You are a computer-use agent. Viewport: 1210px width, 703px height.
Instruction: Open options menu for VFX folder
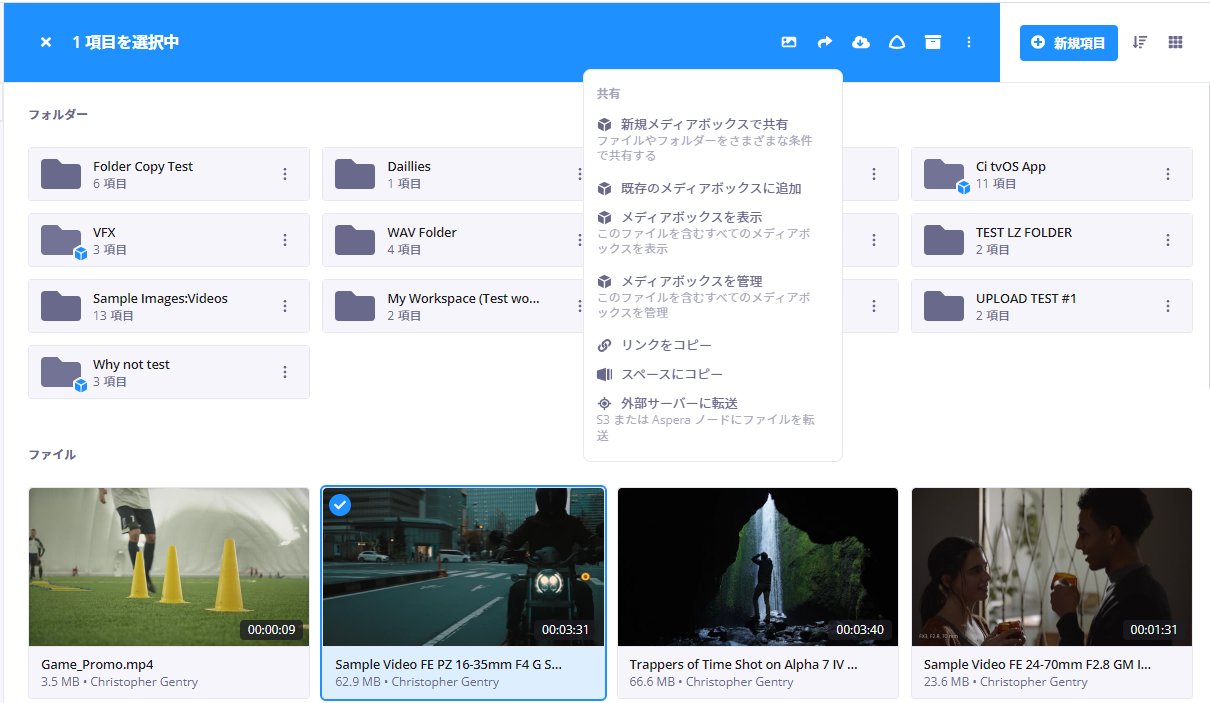pos(285,240)
